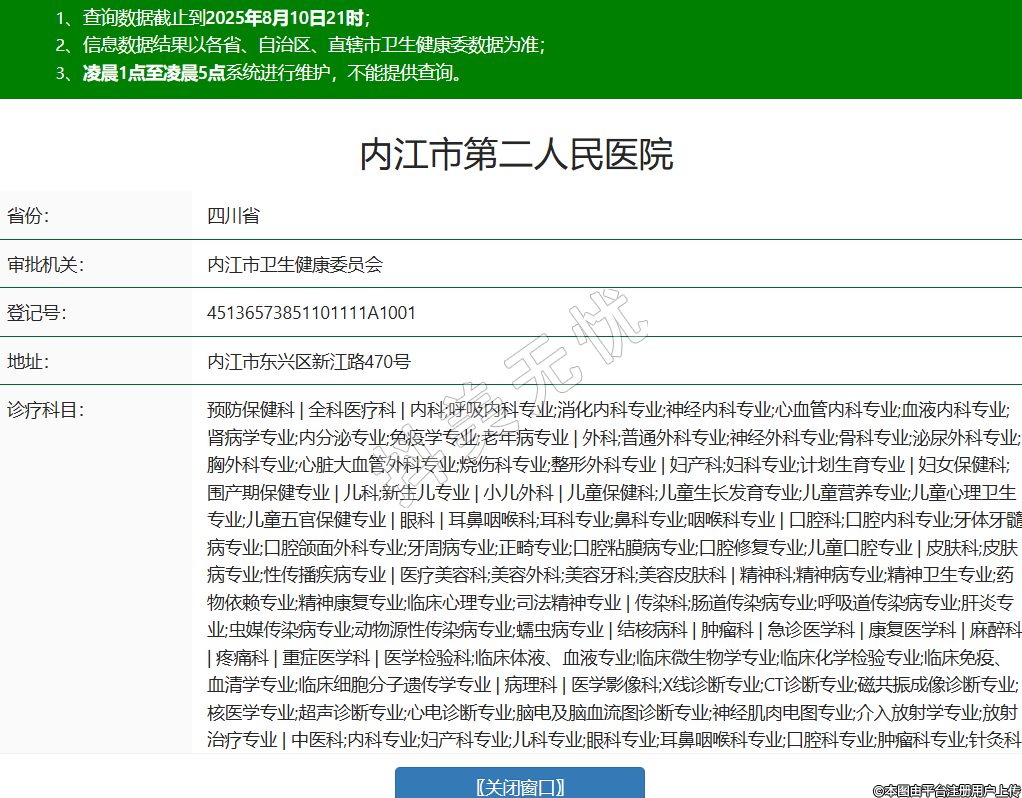Select the 内江市卫生健康委员会 approval authority text

[294, 265]
